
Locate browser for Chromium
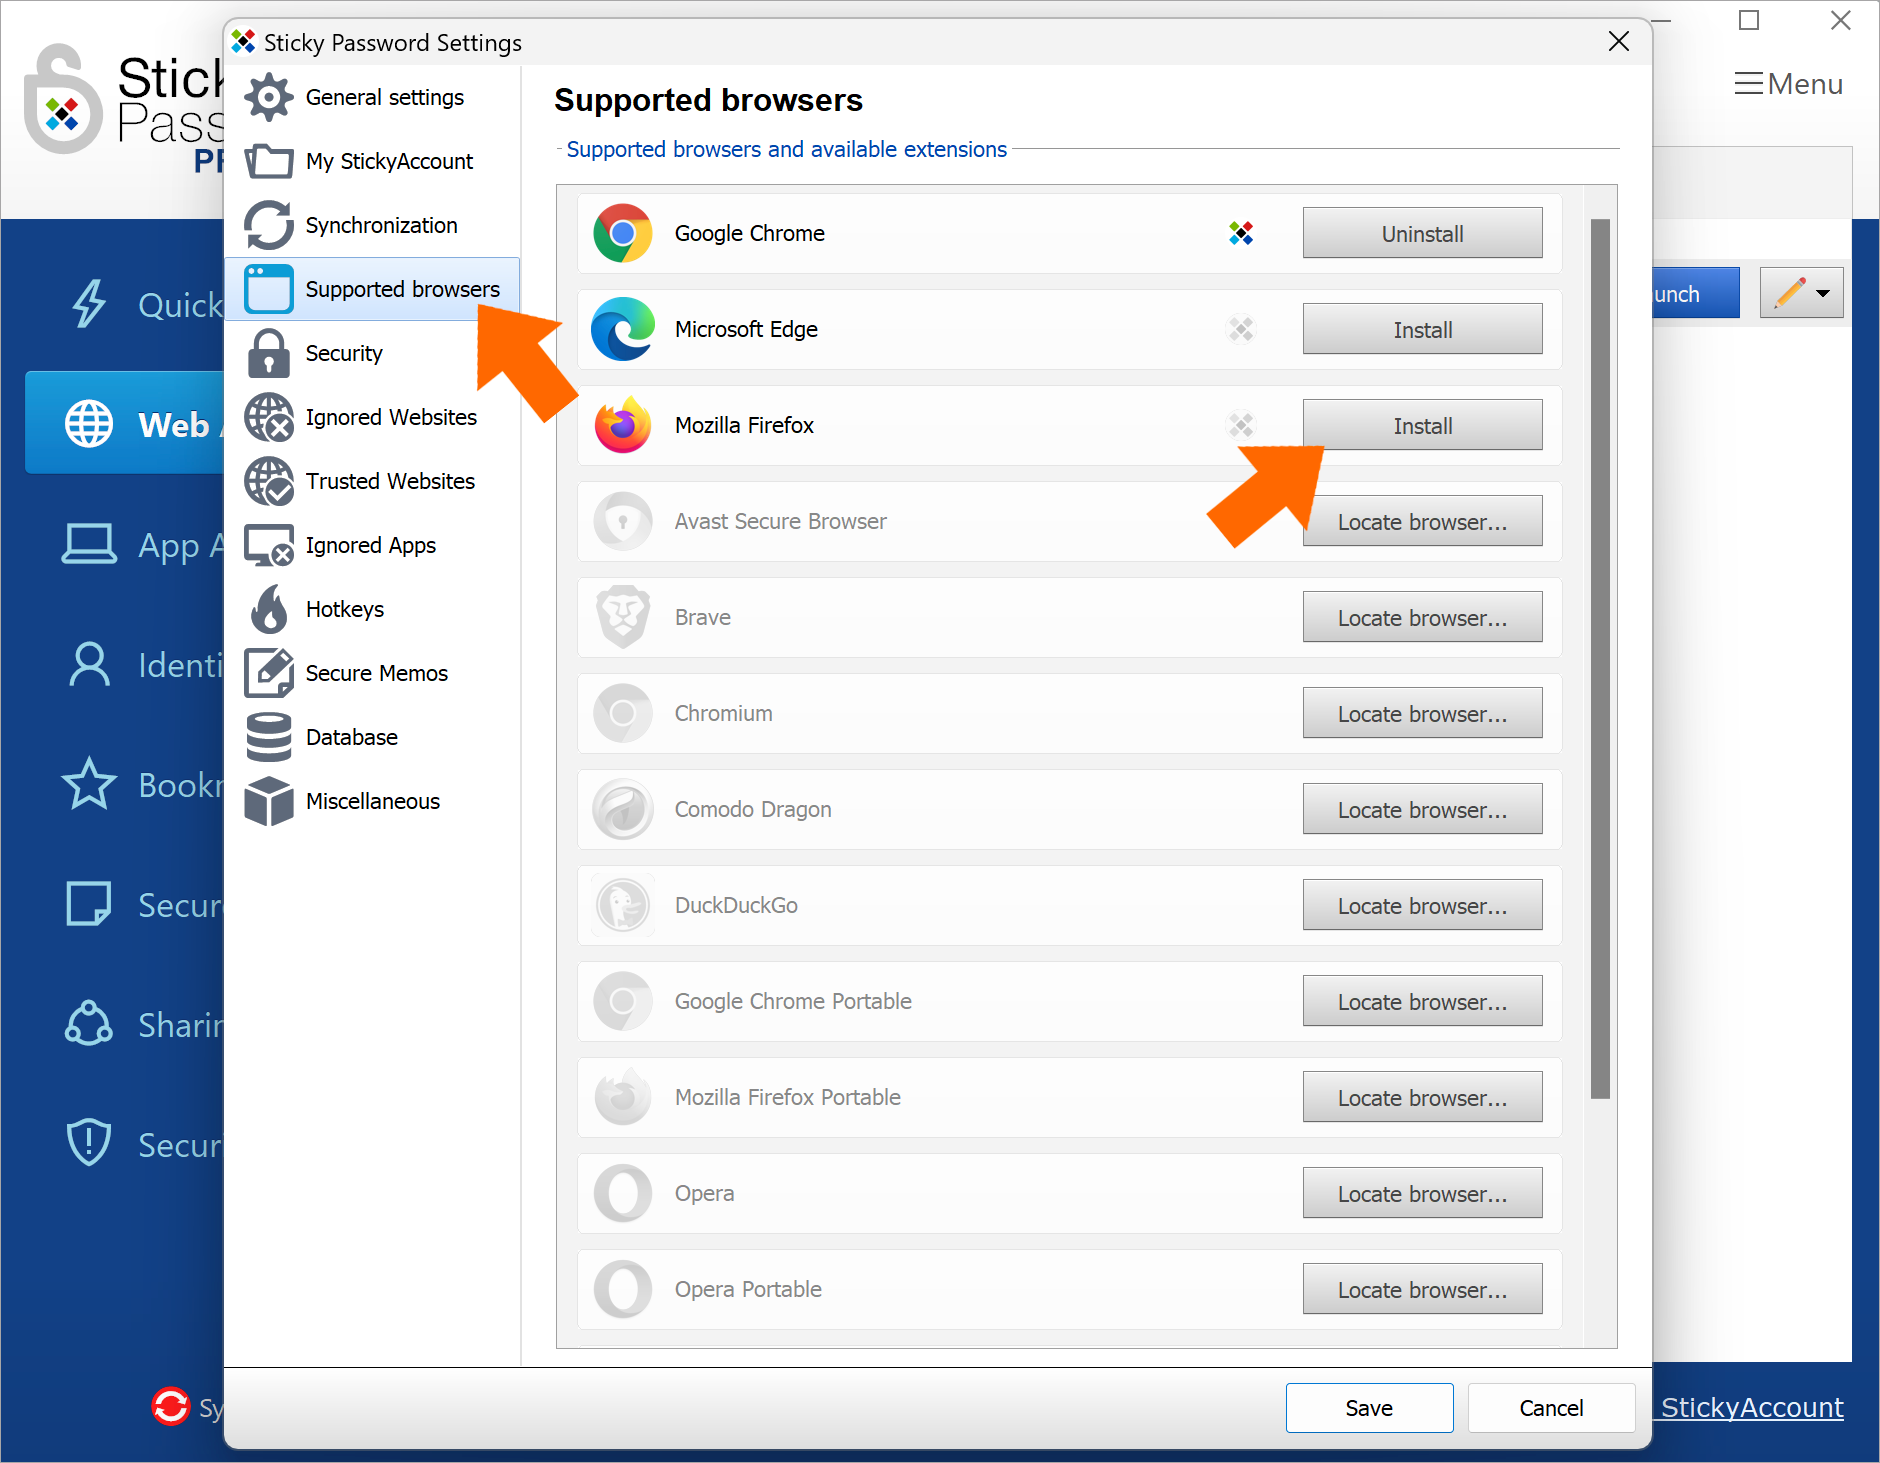click(x=1422, y=713)
